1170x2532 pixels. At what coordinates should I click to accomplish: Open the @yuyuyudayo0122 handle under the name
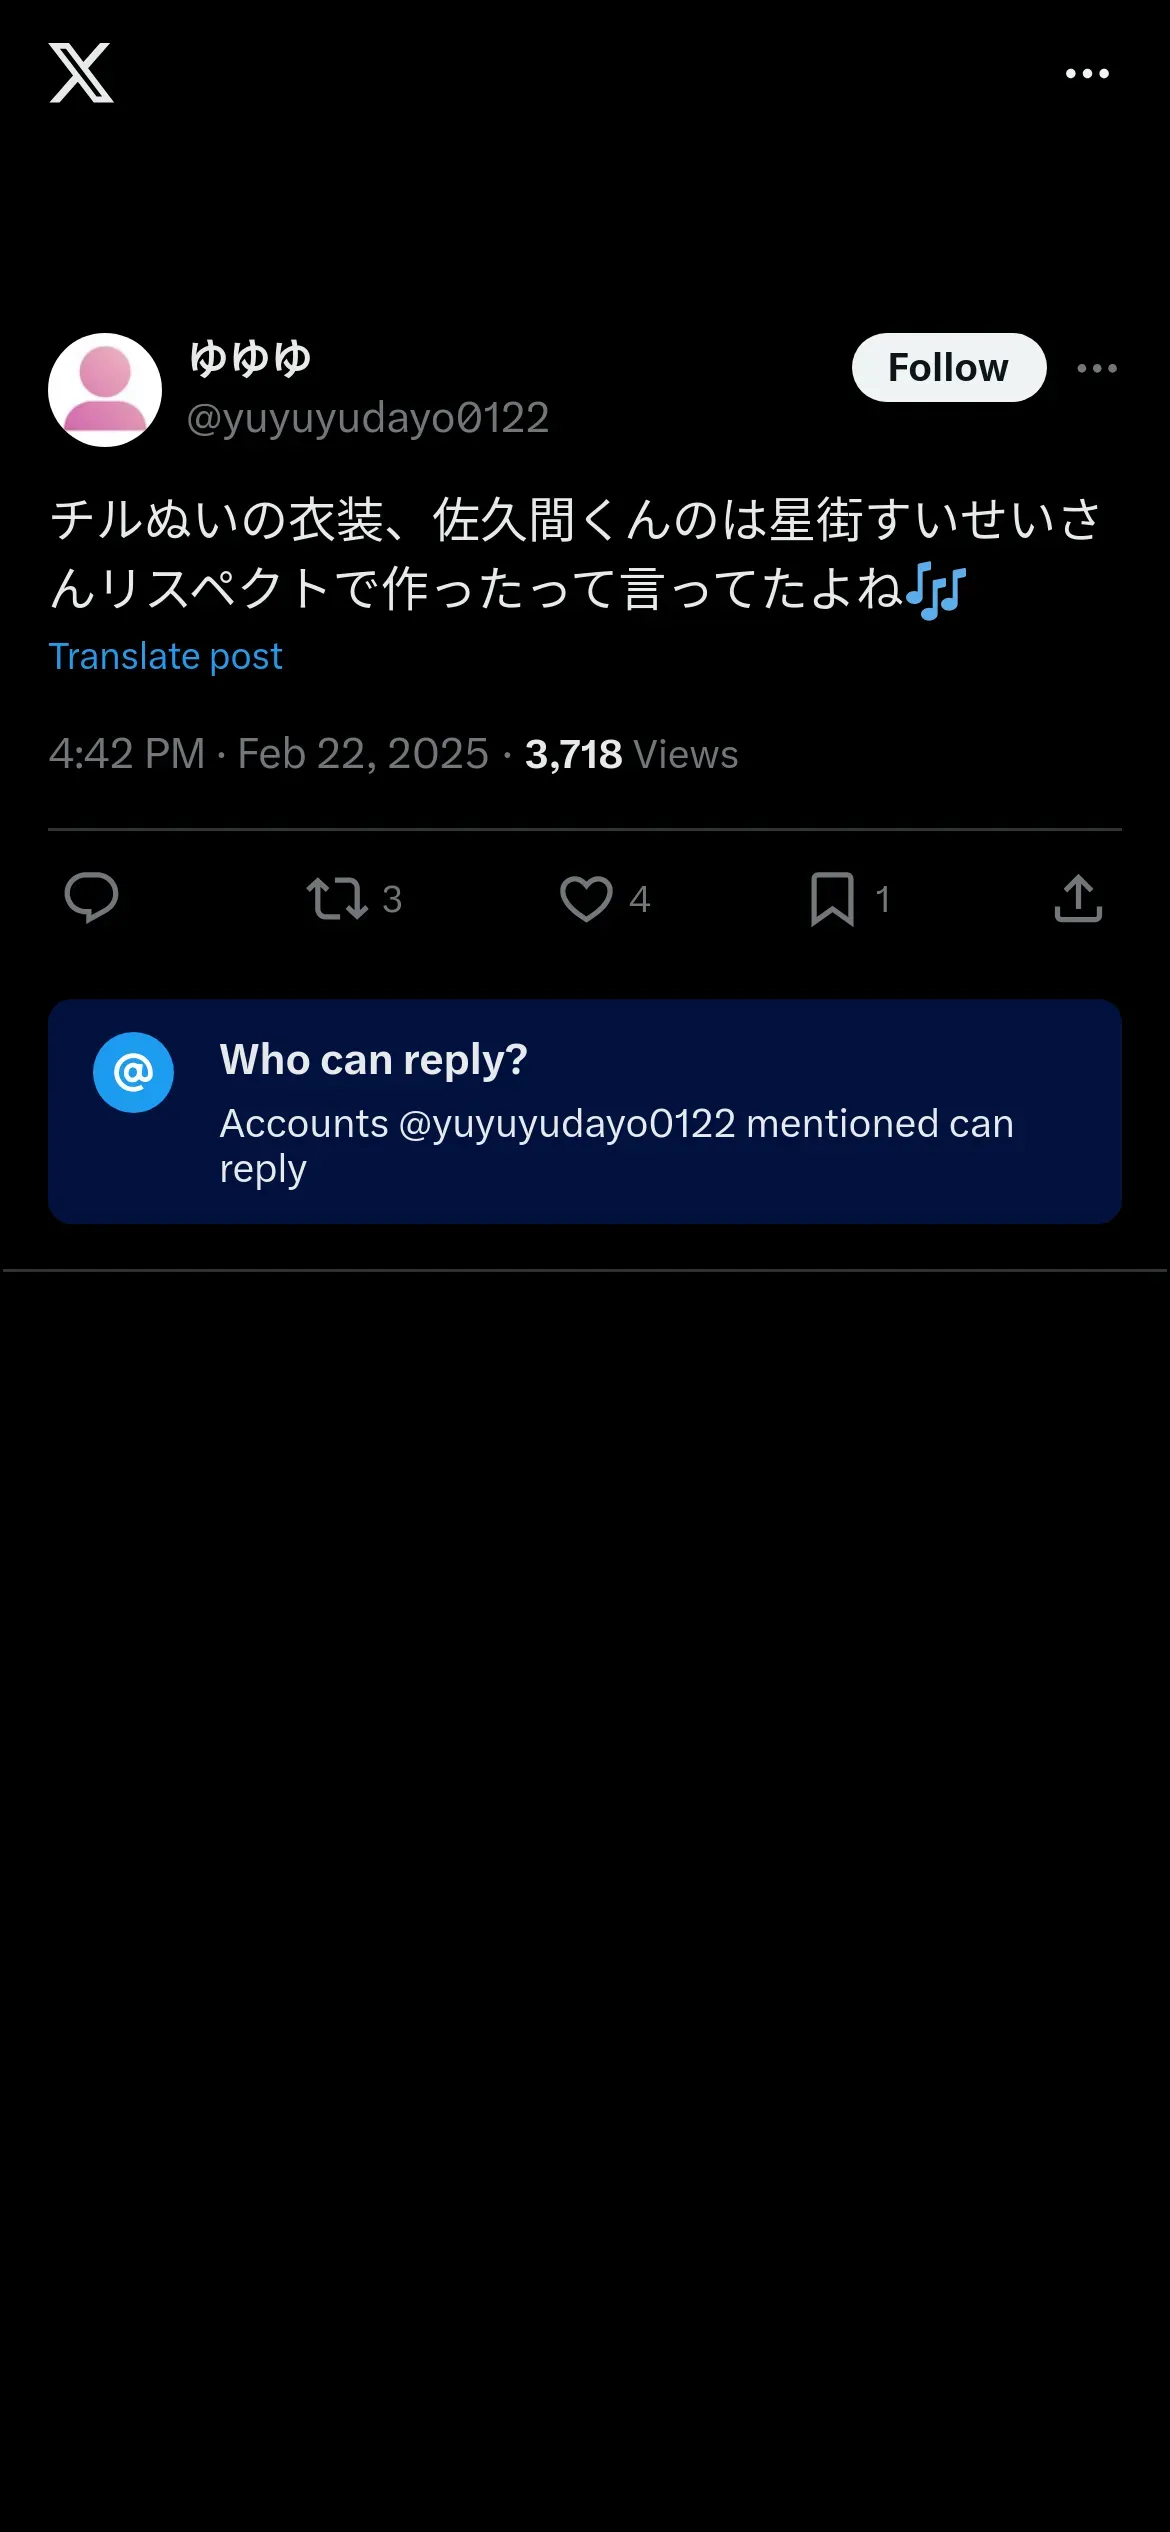368,418
